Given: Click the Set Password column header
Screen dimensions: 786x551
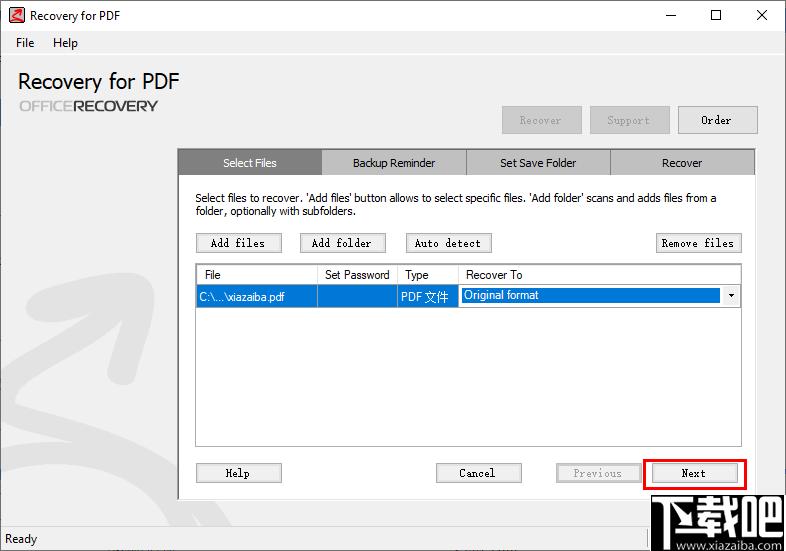Looking at the screenshot, I should tap(357, 275).
